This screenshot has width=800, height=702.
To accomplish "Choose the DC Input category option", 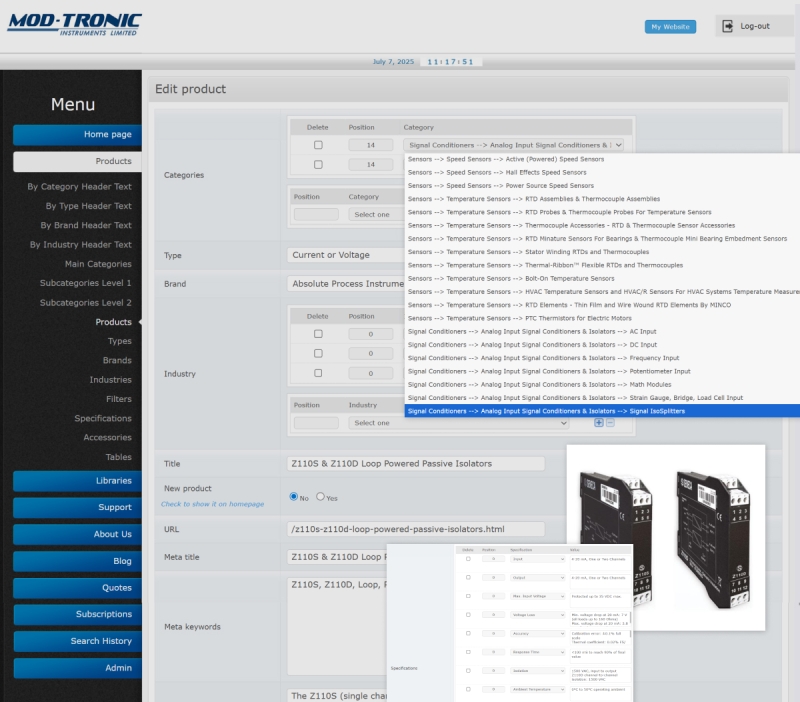I will coord(602,344).
